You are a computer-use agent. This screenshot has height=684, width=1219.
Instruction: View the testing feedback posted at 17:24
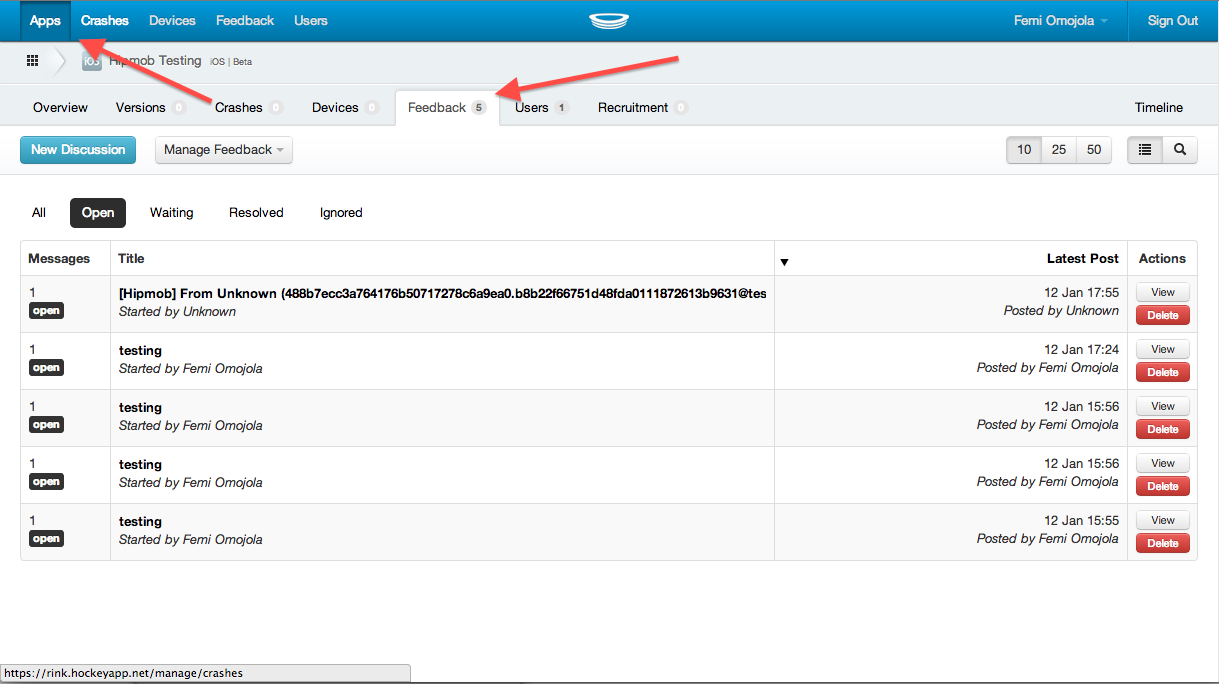pos(1162,349)
